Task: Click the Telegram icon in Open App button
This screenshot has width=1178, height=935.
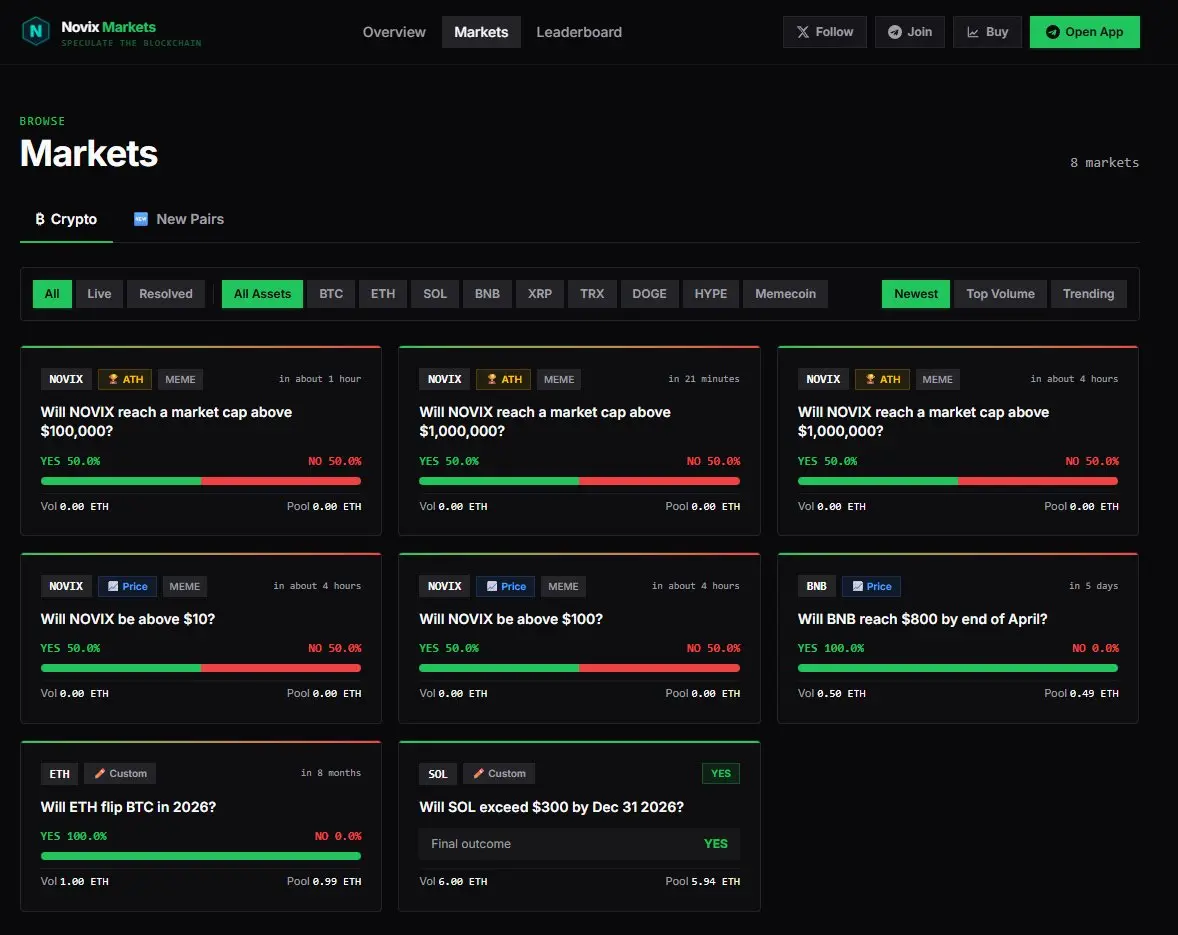Action: click(1053, 32)
